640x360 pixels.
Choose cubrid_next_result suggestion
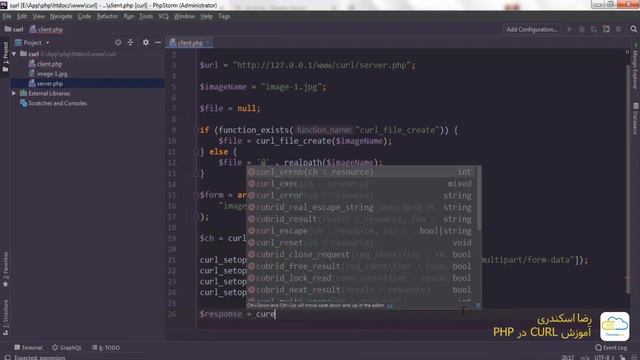[361, 290]
